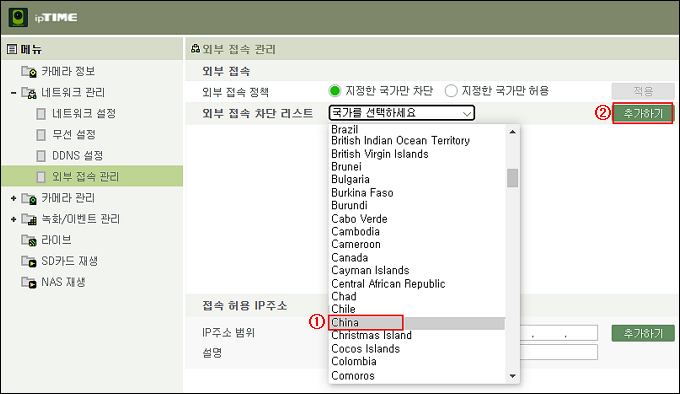The image size is (680, 394).
Task: Open NAS 재생 menu item
Action: 63,283
